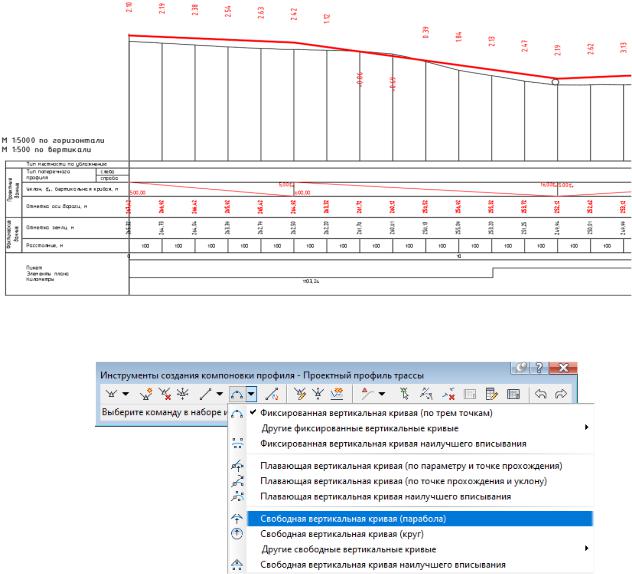632x574 pixels.
Task: Click the Расстояние, м row label
Action: 44,245
